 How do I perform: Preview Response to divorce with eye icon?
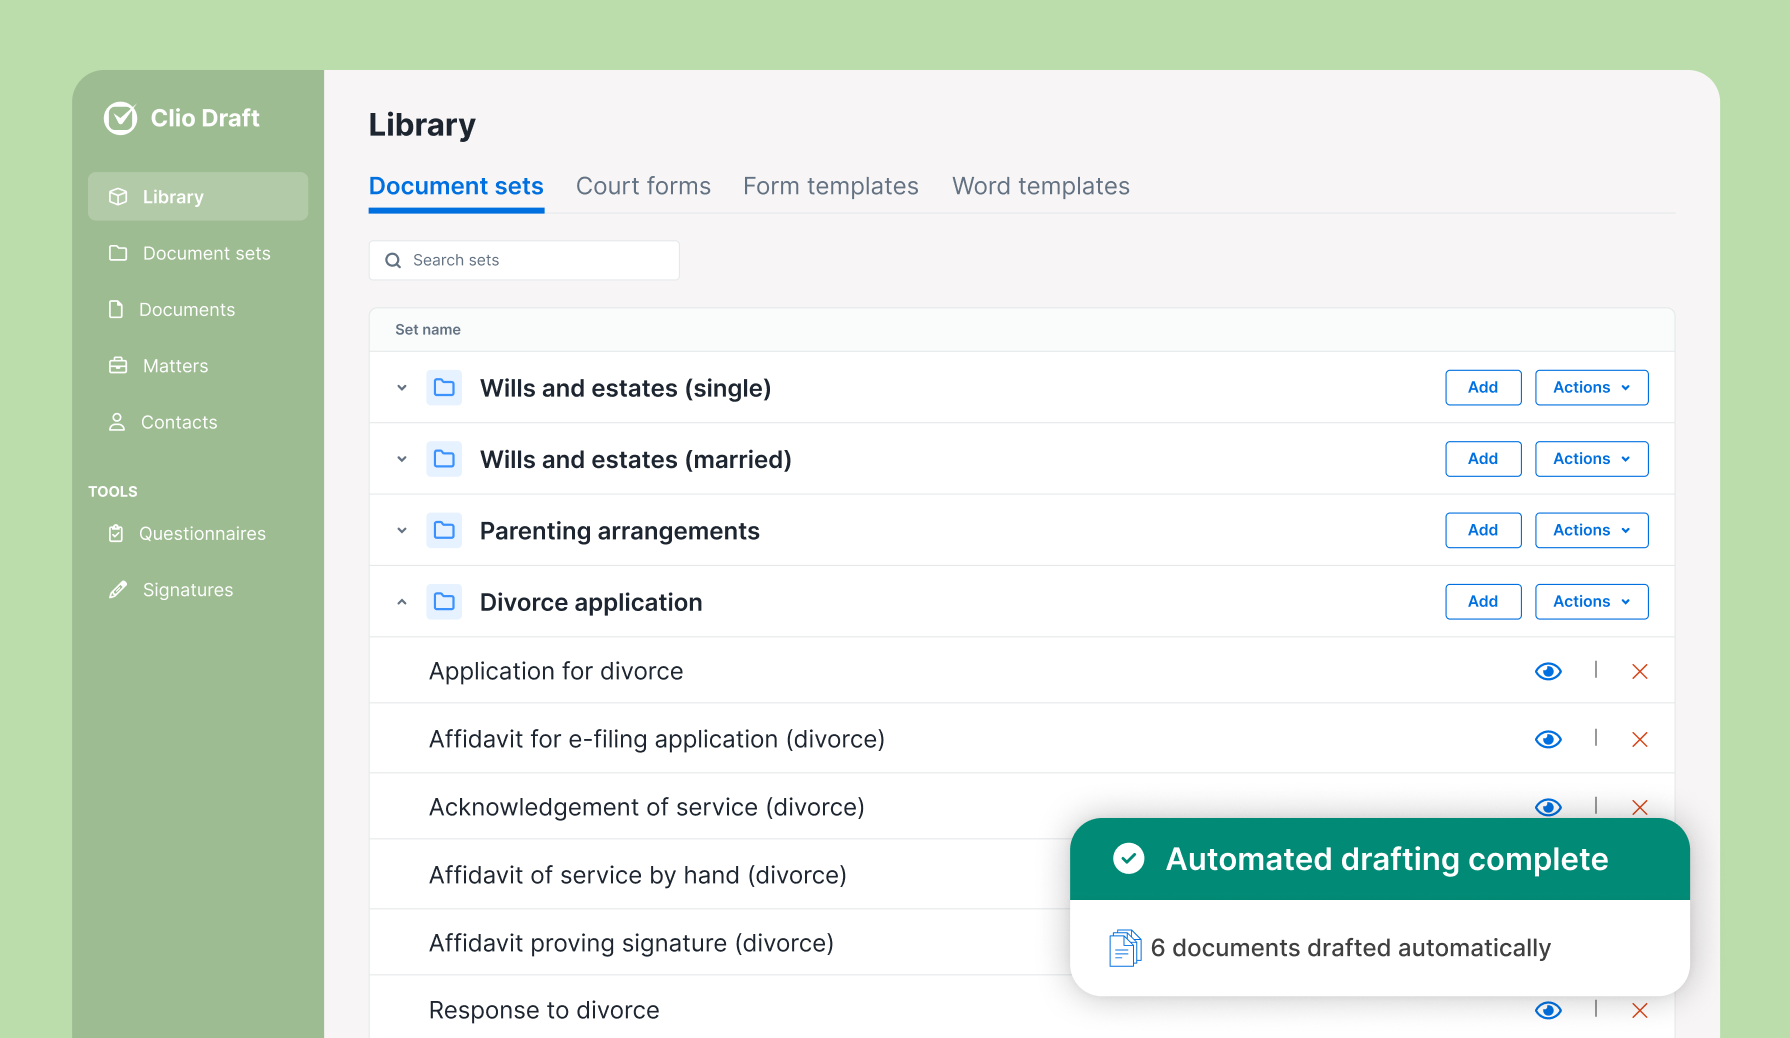pyautogui.click(x=1548, y=1010)
